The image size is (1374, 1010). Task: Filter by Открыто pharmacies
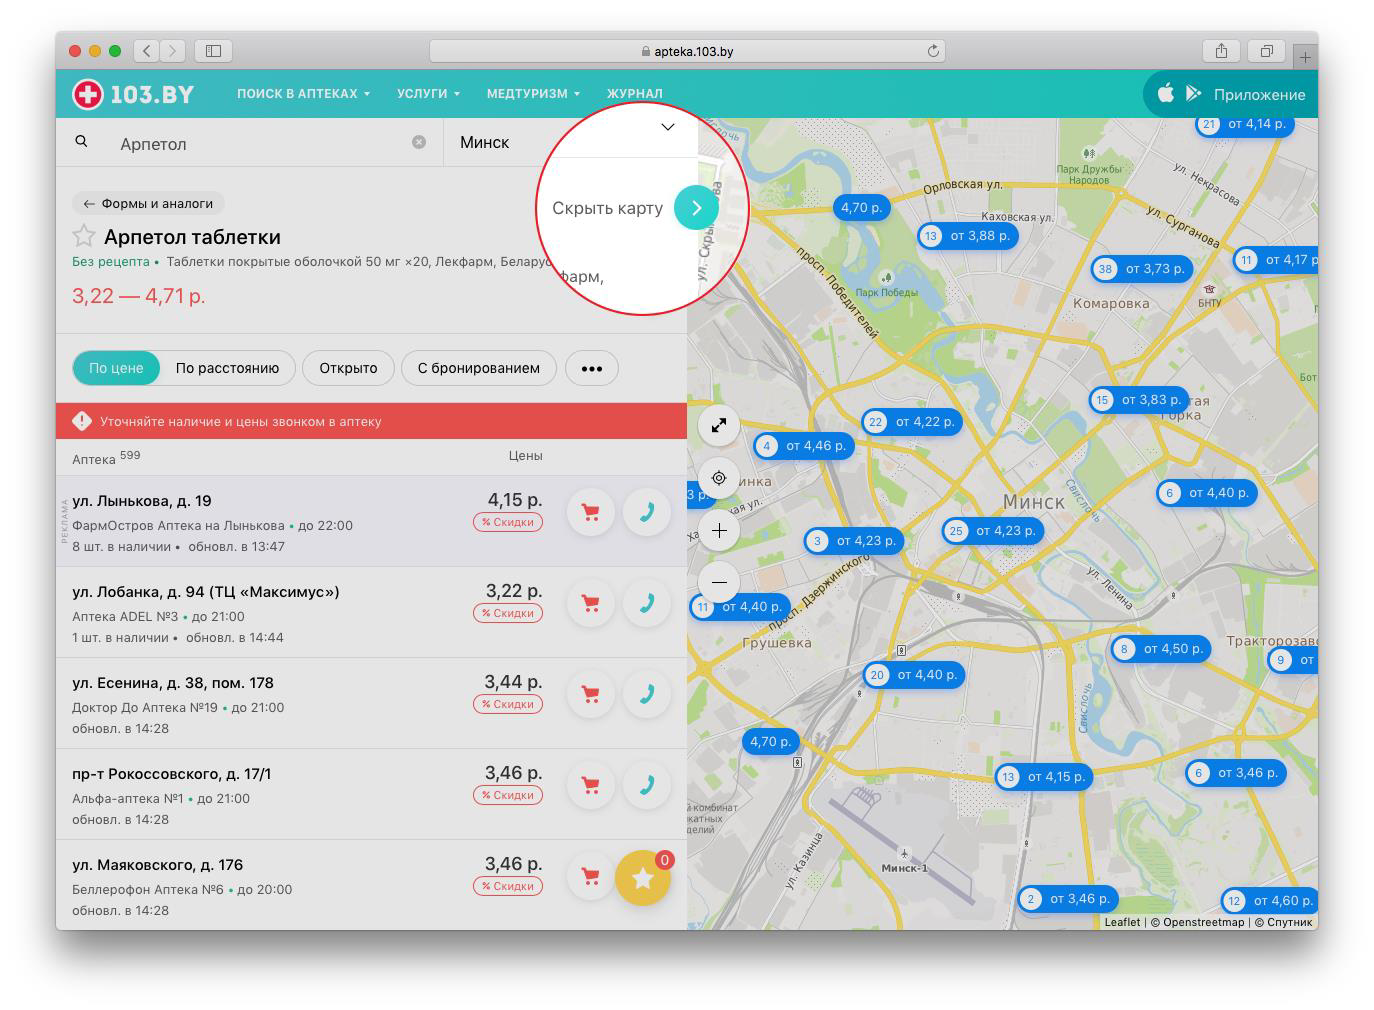click(348, 368)
